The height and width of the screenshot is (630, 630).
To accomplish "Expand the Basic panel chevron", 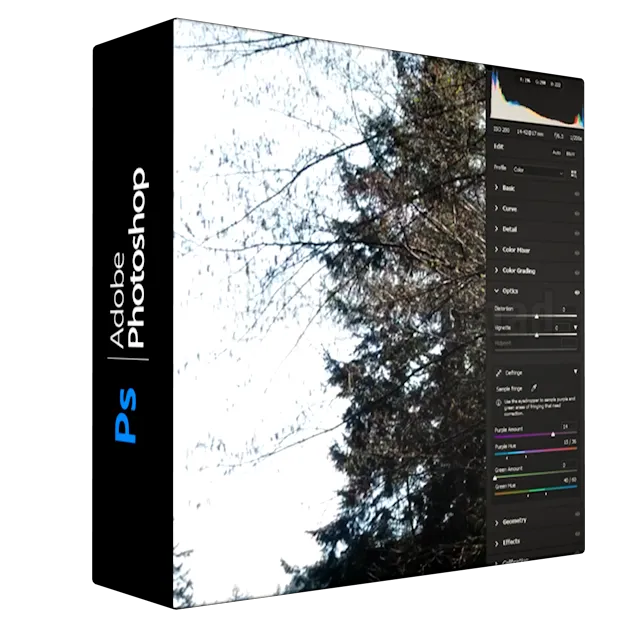I will pos(496,187).
